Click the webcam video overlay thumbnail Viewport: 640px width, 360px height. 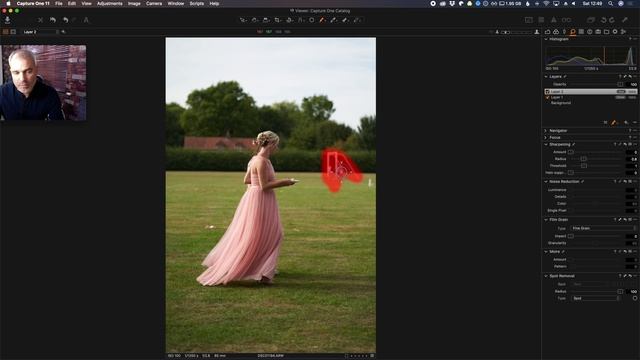pyautogui.click(x=43, y=82)
